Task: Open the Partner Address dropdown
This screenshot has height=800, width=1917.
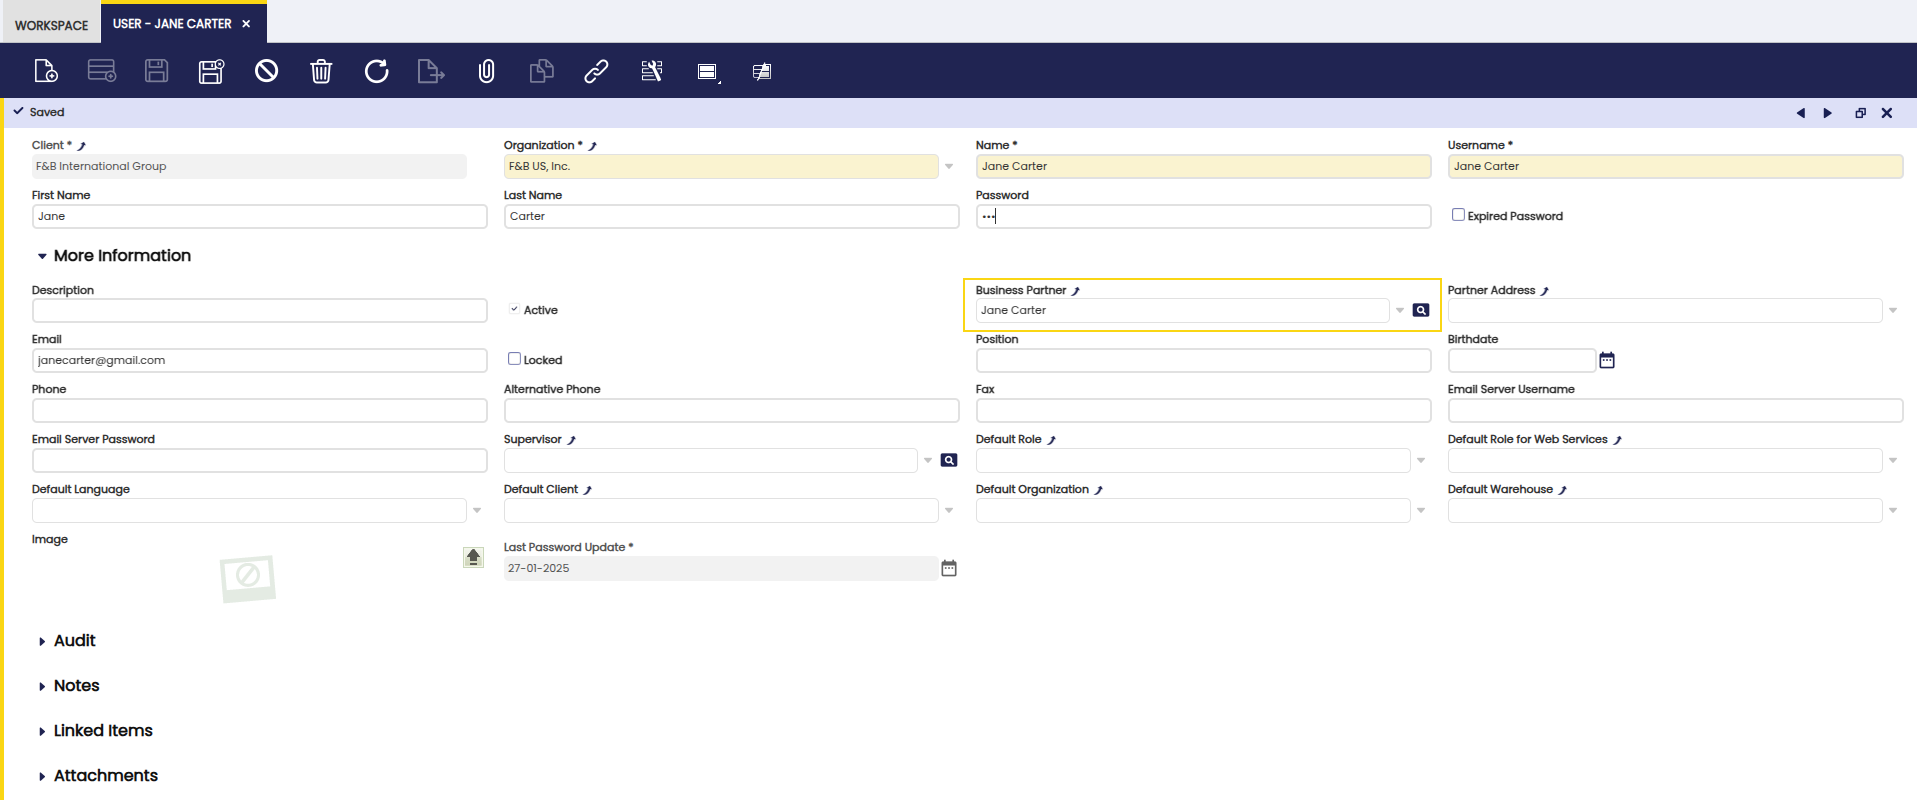Action: pyautogui.click(x=1893, y=311)
